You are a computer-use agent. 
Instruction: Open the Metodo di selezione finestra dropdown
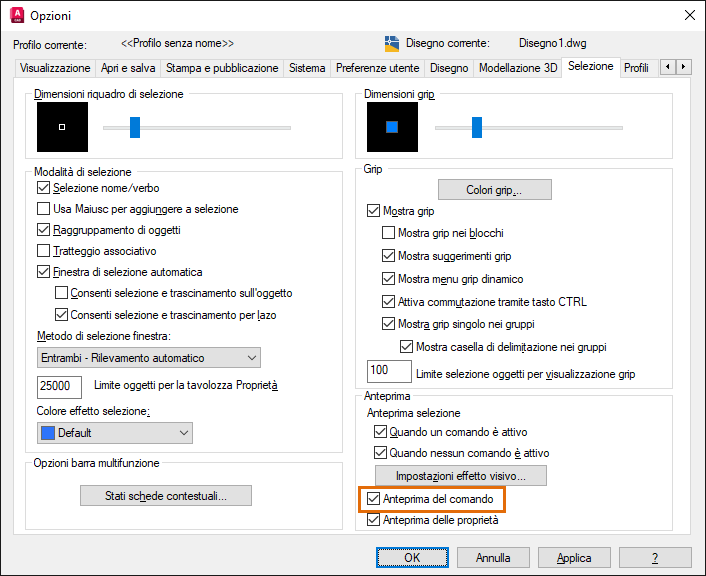coord(149,358)
